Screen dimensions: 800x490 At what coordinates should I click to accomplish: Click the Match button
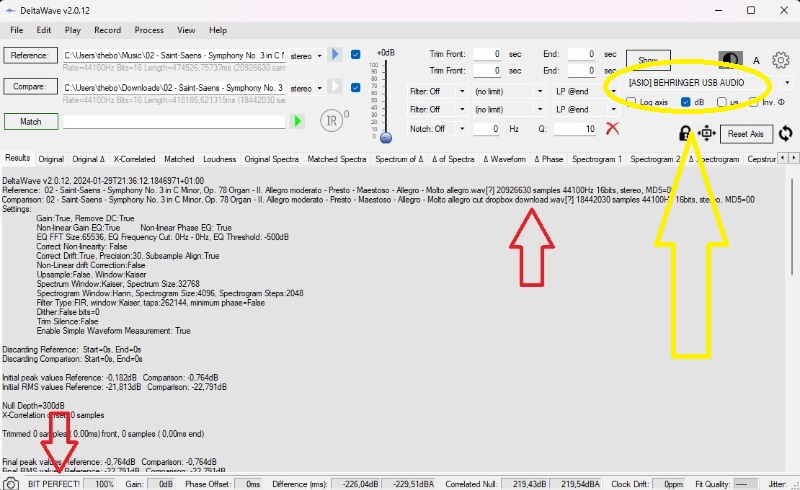pos(31,121)
